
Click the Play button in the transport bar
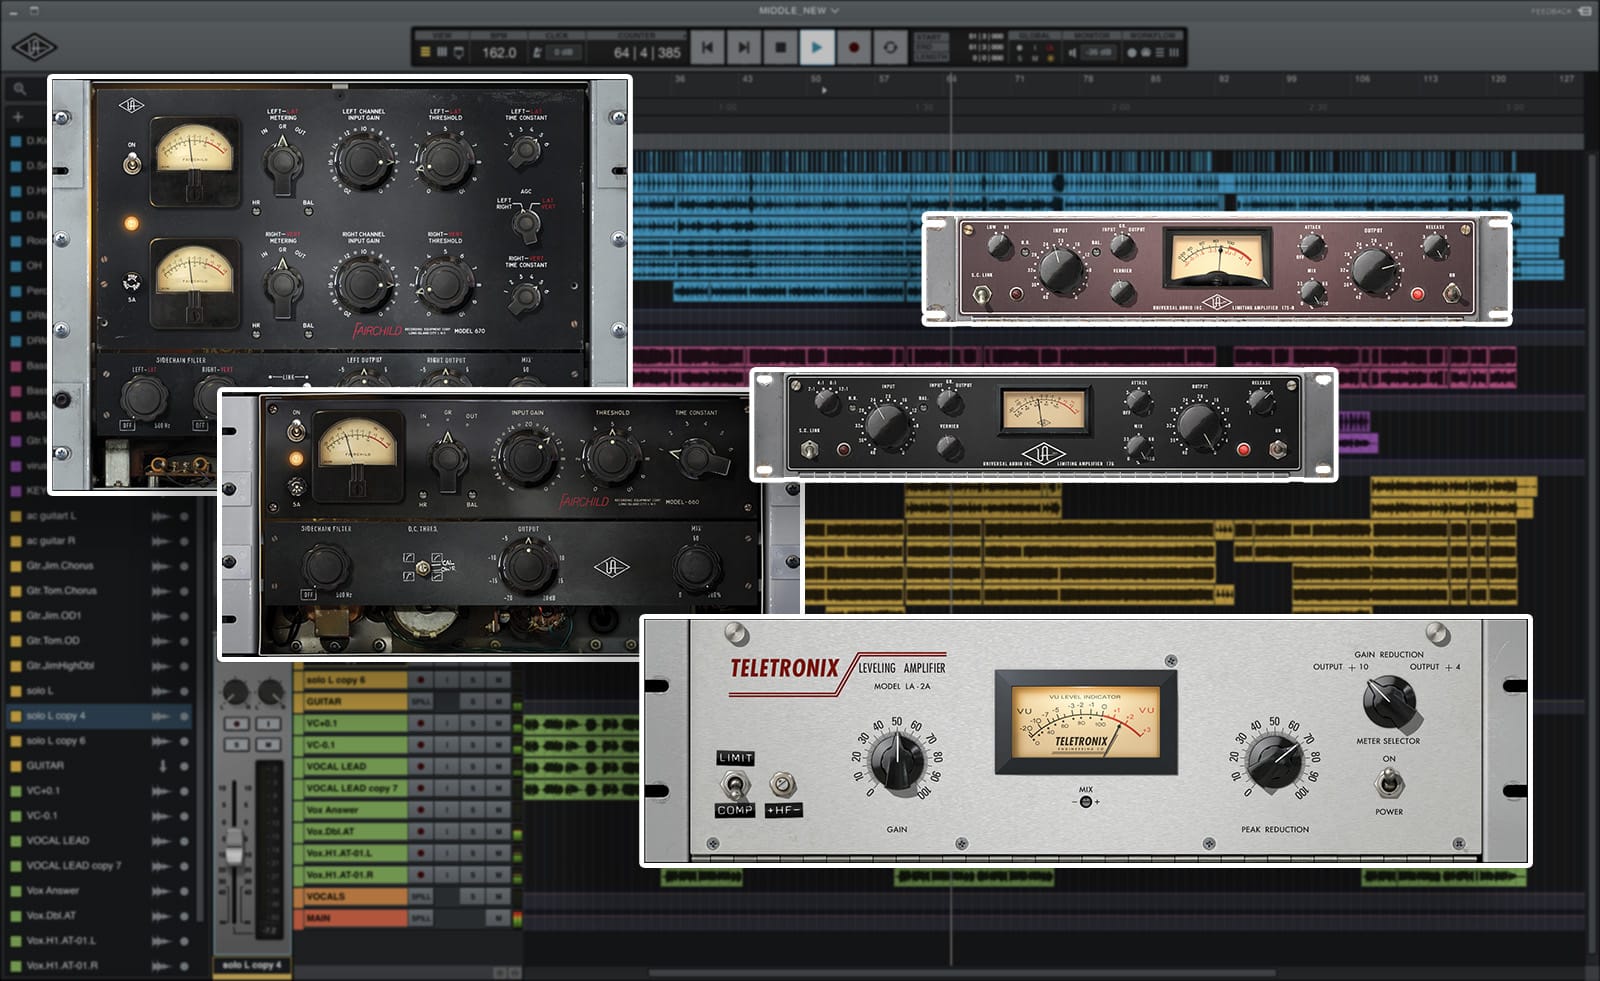pyautogui.click(x=817, y=47)
